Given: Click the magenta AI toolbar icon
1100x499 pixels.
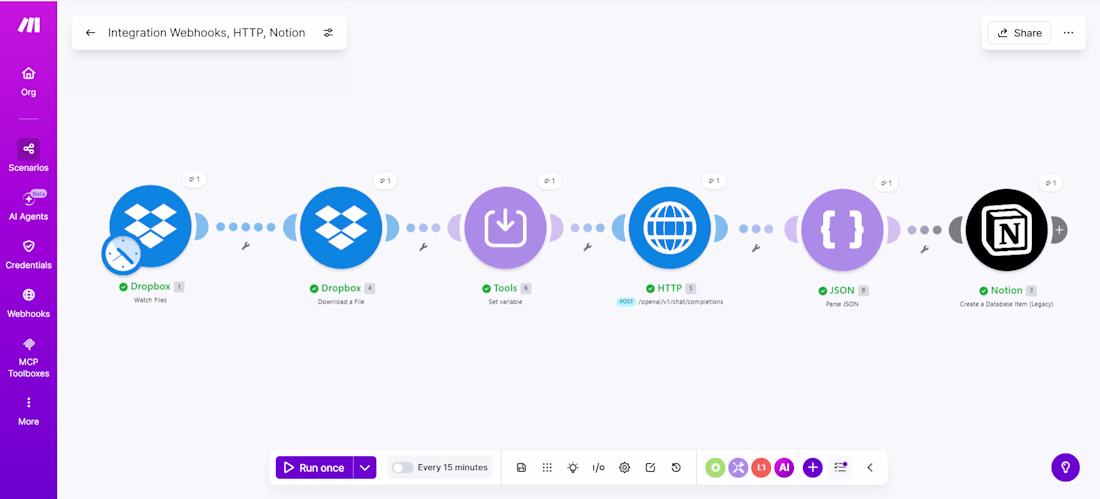Looking at the screenshot, I should [x=784, y=467].
